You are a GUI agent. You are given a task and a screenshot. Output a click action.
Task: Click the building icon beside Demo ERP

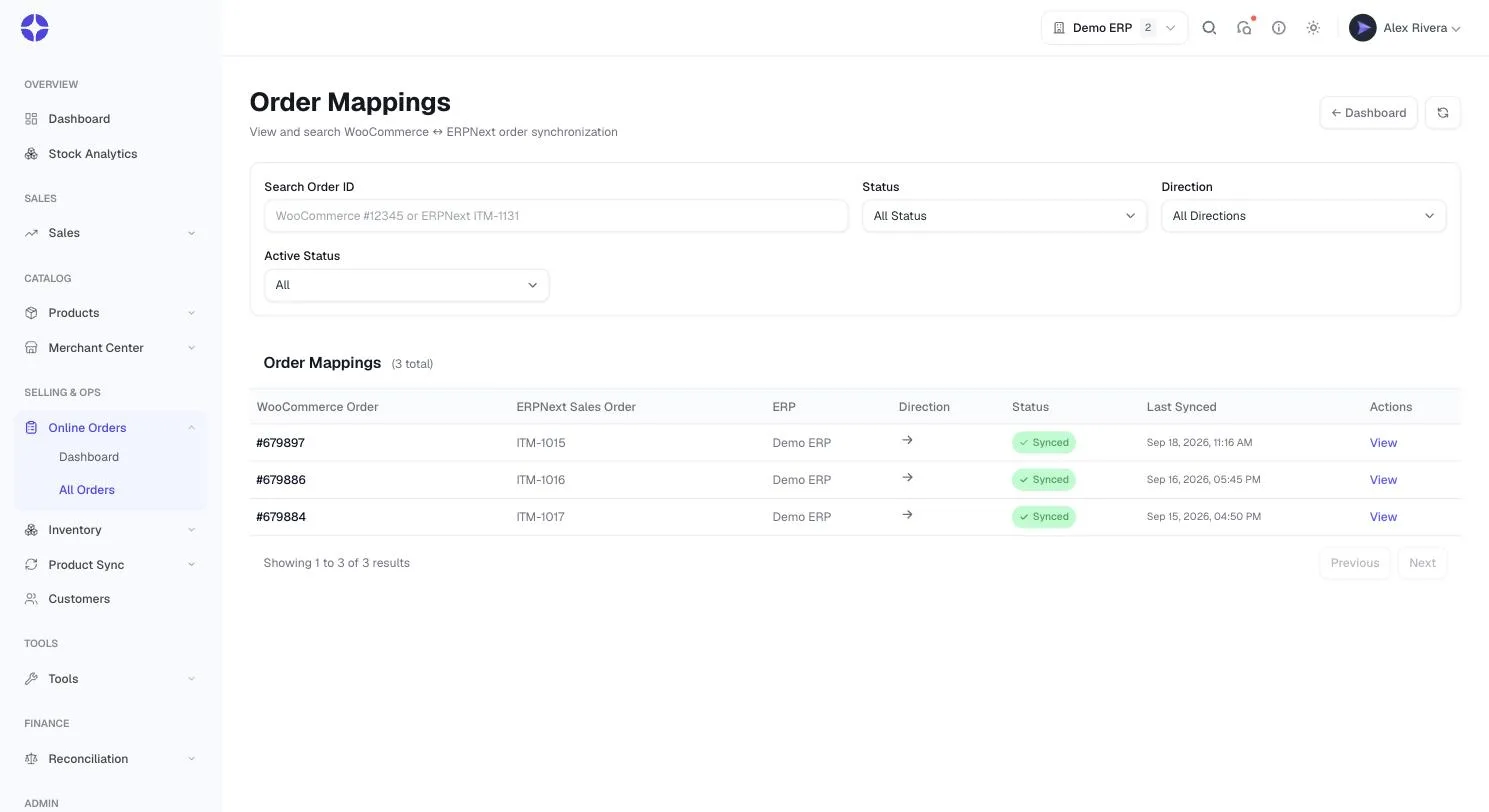click(x=1059, y=28)
